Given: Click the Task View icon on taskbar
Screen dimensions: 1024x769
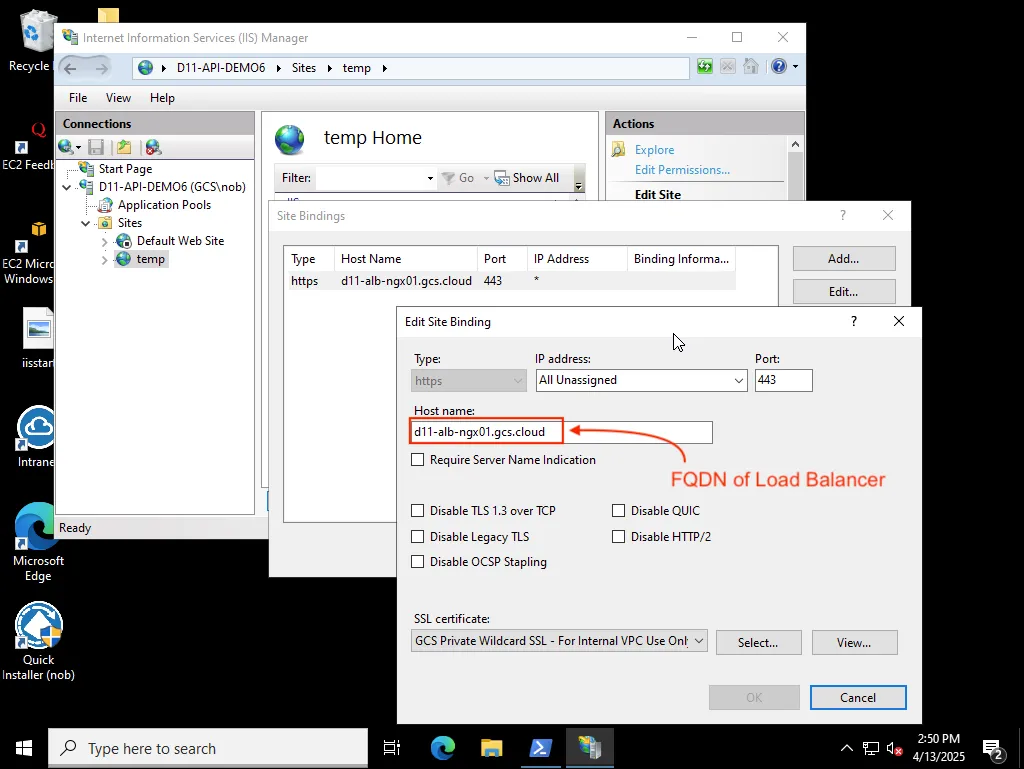Looking at the screenshot, I should [x=392, y=748].
